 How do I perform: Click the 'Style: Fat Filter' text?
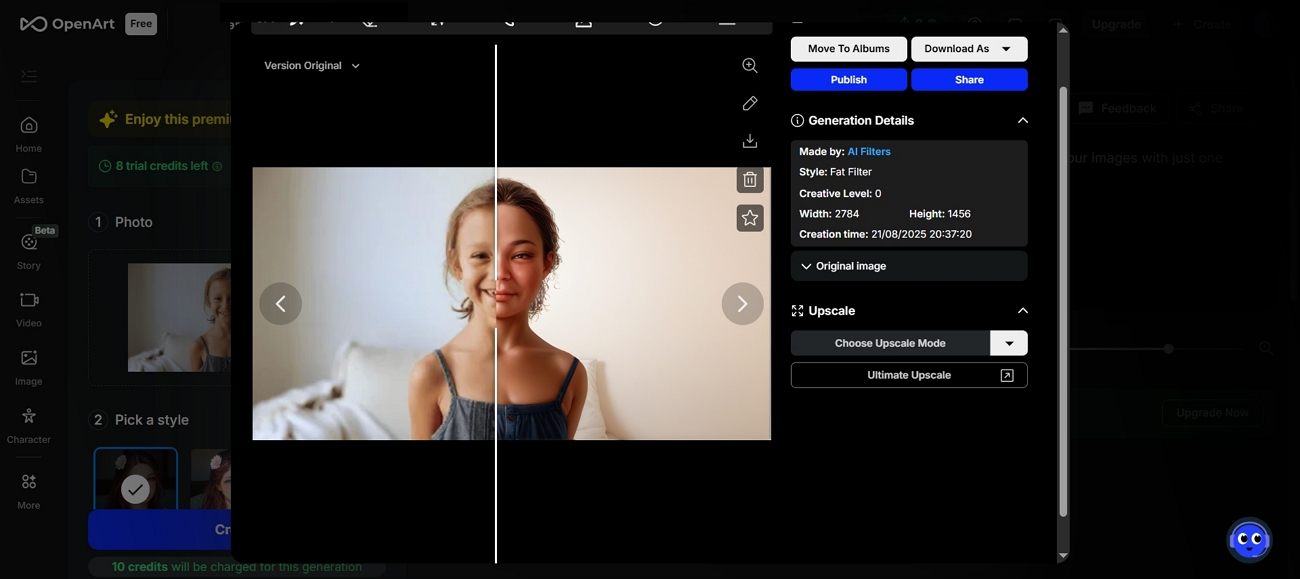click(835, 172)
